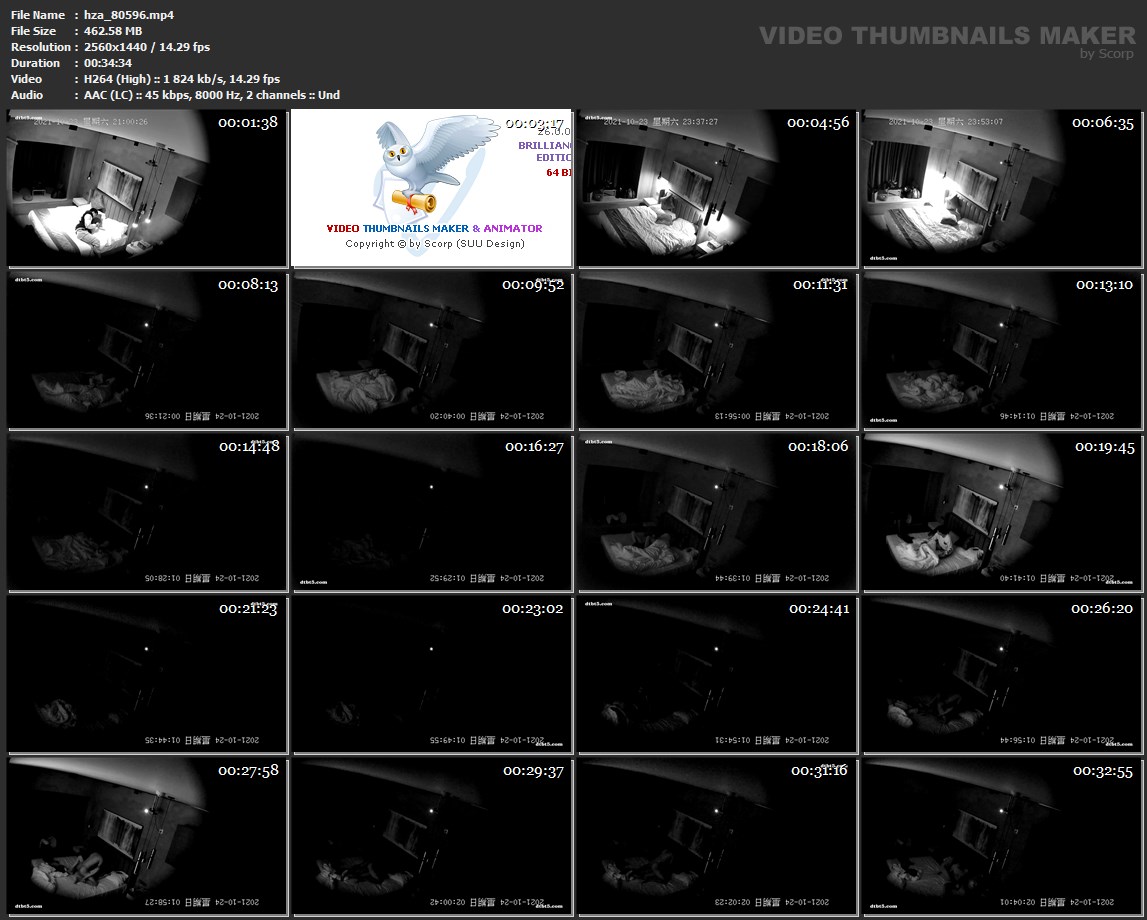Viewport: 1147px width, 920px height.
Task: Click the frame marked 00:29:37
Action: click(x=432, y=836)
